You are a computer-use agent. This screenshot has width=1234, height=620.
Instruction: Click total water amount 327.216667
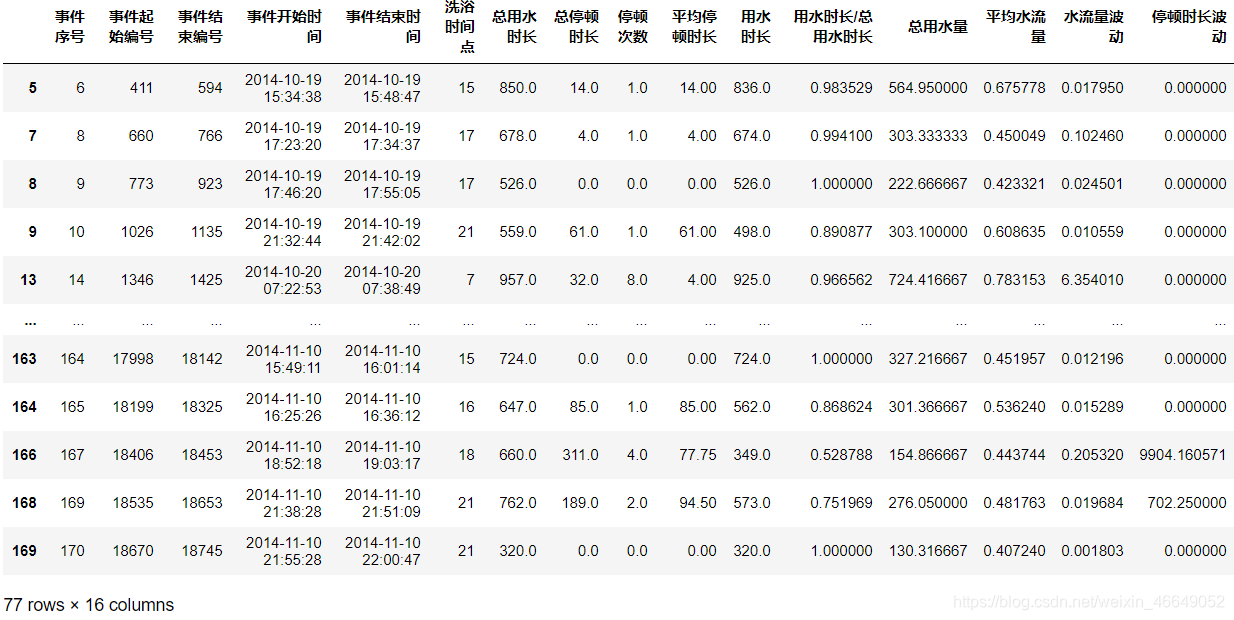928,359
